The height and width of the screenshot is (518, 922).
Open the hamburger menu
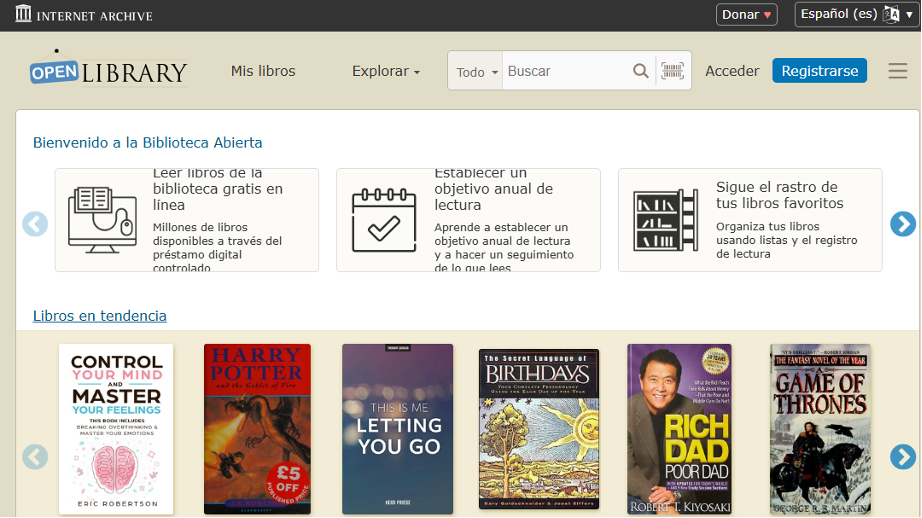pos(897,71)
